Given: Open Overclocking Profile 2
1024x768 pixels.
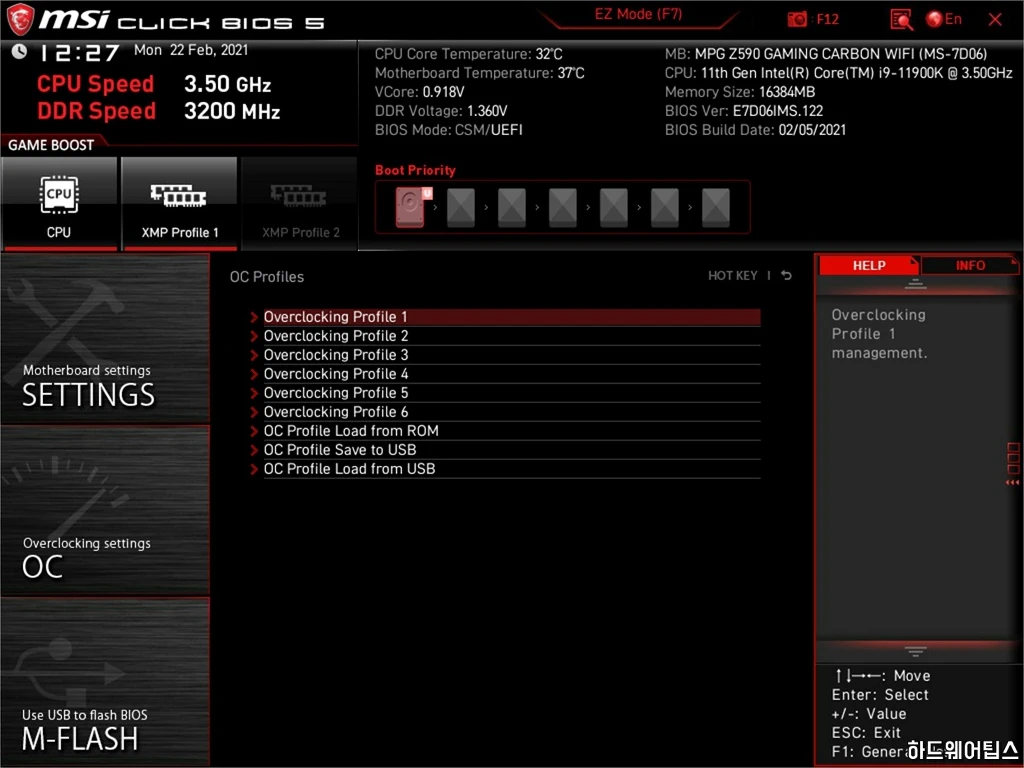Looking at the screenshot, I should tap(511, 336).
